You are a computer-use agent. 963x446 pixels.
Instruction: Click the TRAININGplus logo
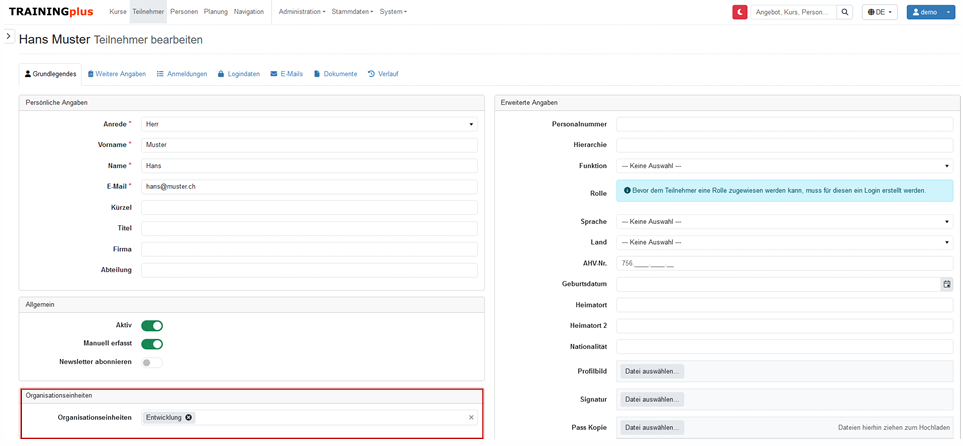point(51,12)
